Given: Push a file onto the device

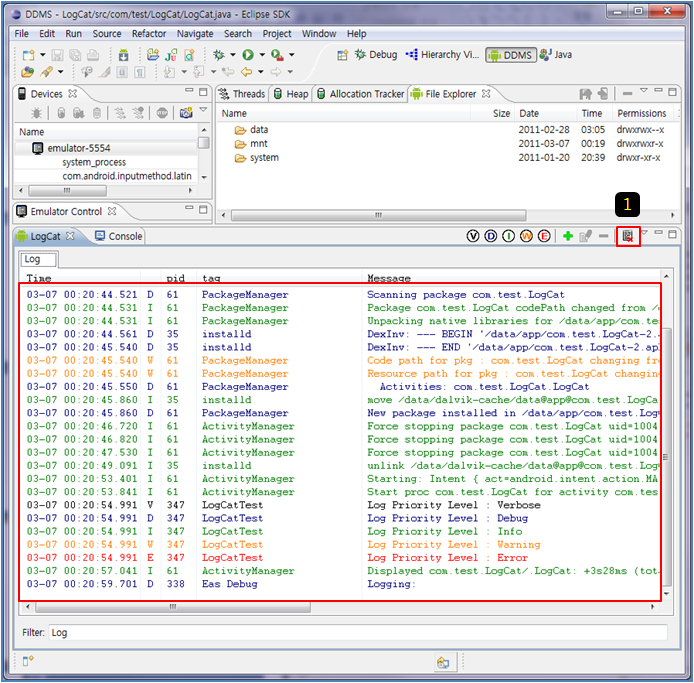Looking at the screenshot, I should pyautogui.click(x=603, y=94).
